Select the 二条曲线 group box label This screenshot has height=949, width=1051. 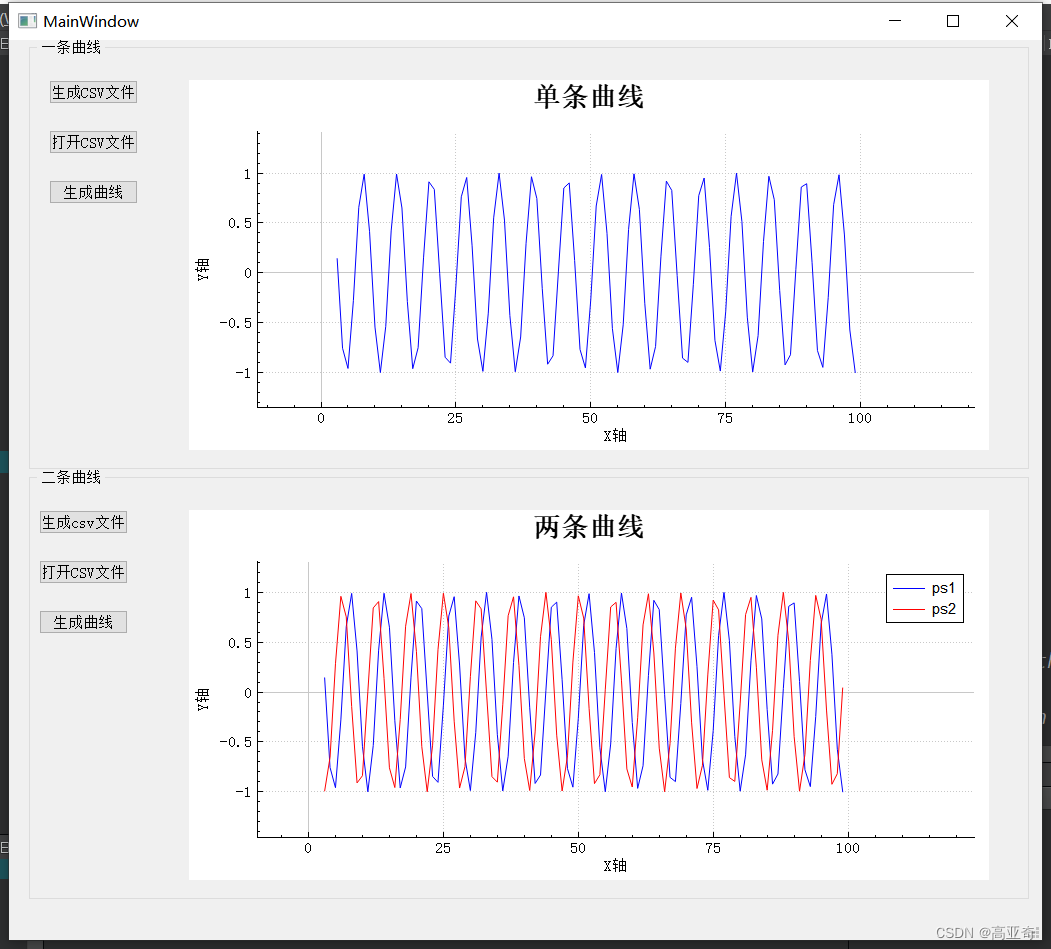click(70, 477)
